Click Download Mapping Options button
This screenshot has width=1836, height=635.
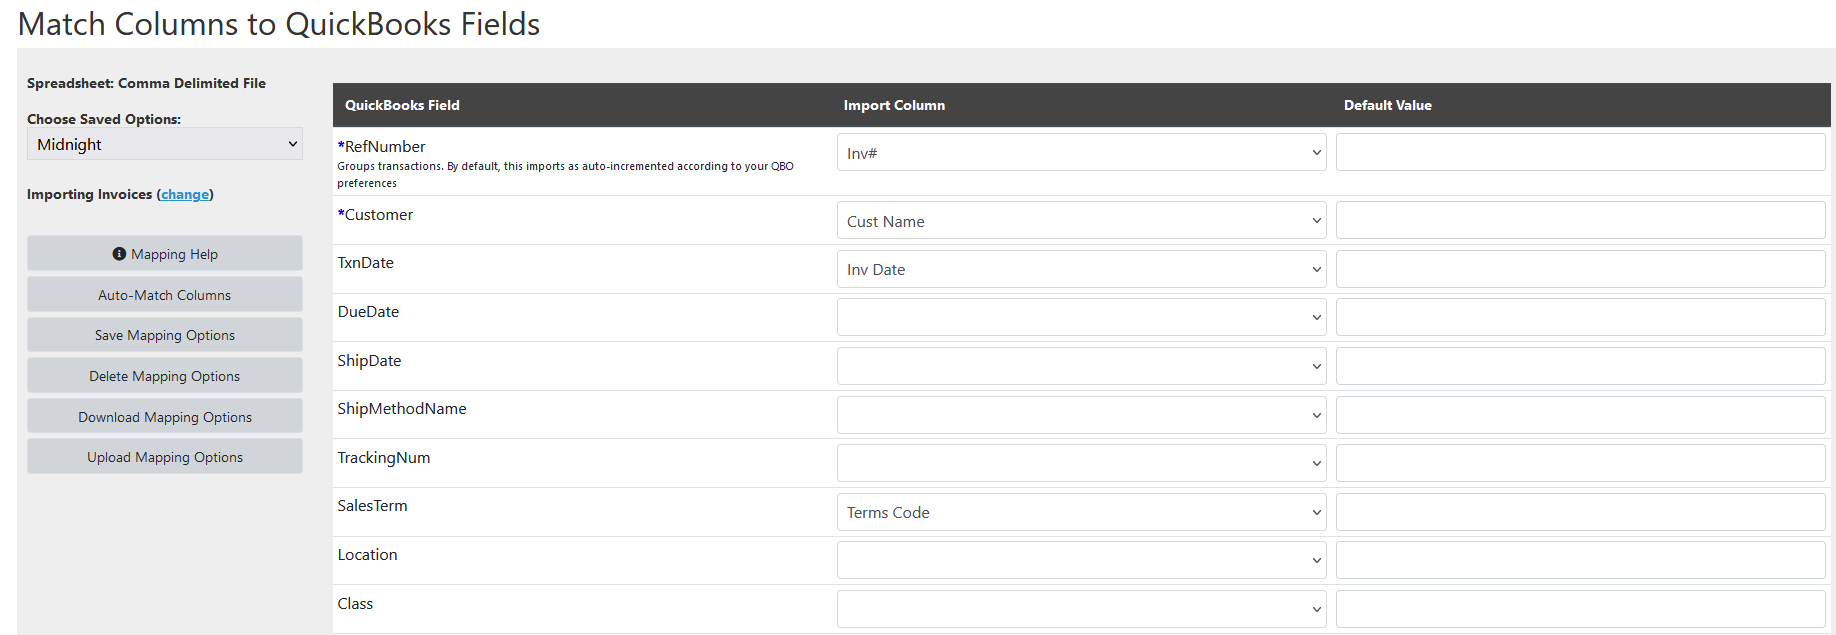click(165, 417)
